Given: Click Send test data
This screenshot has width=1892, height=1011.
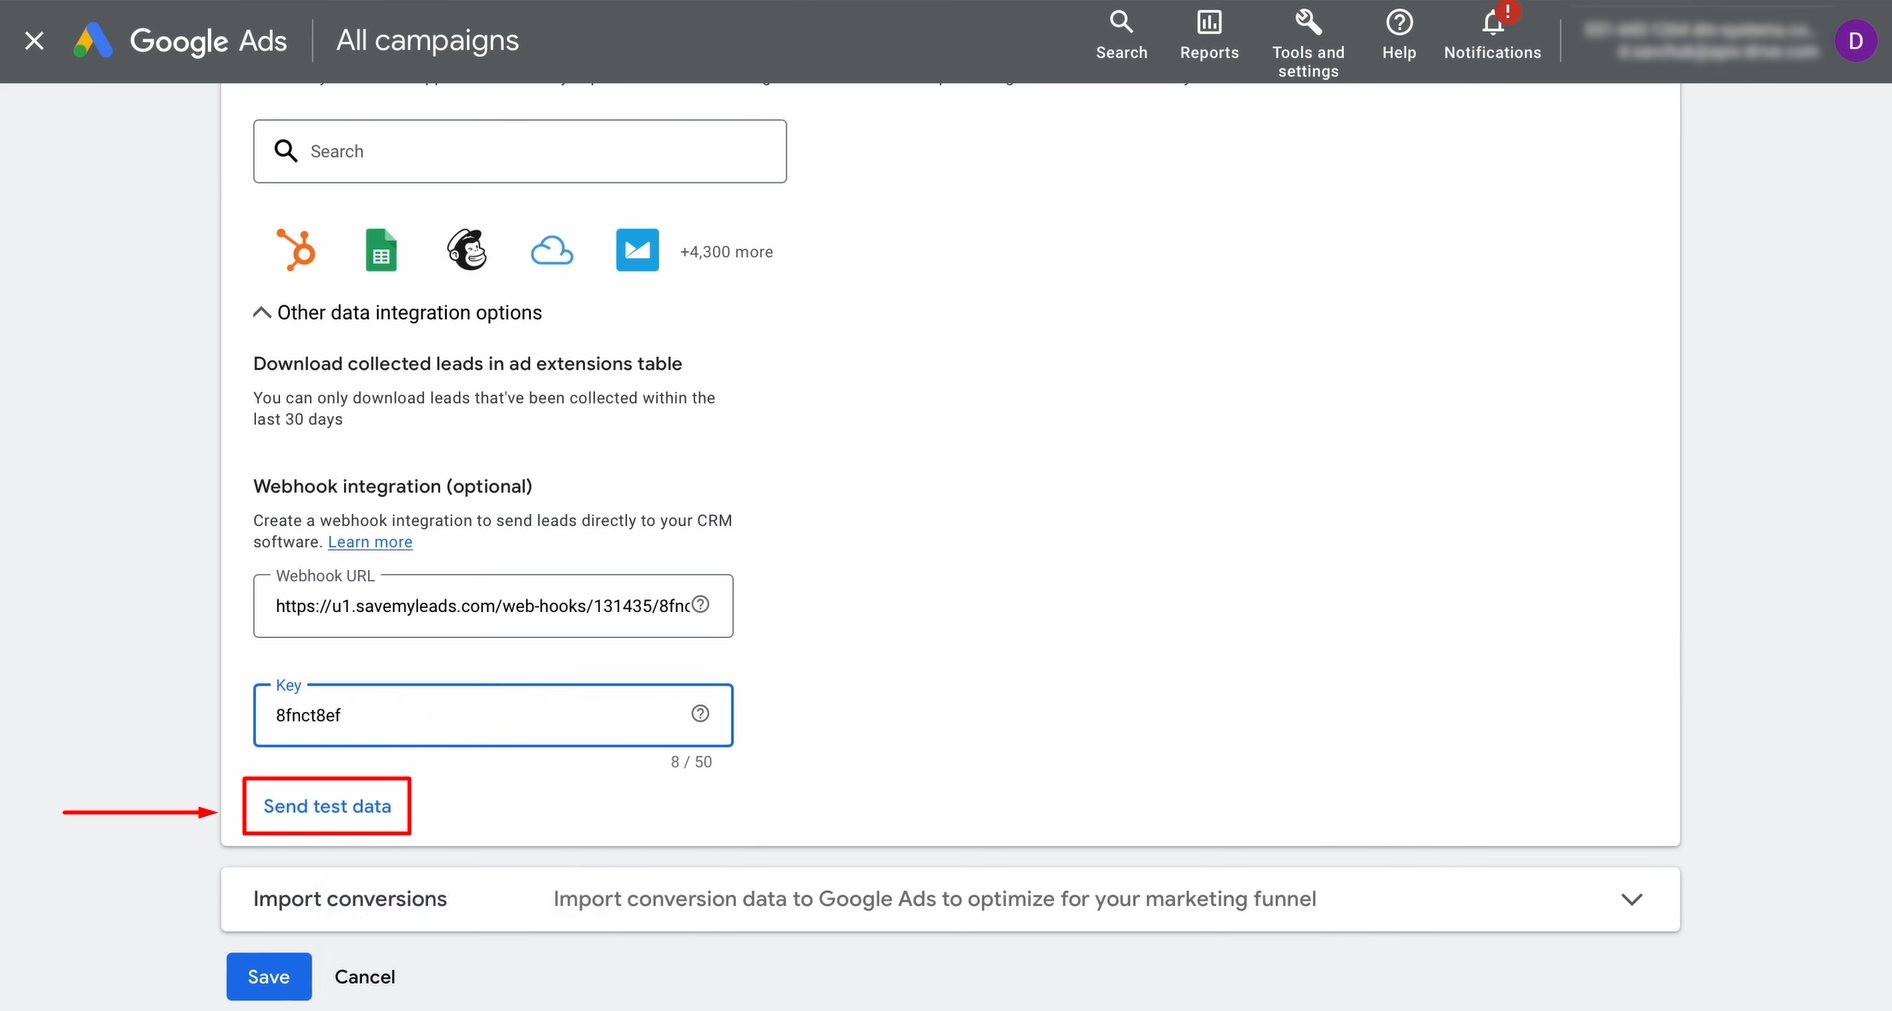Looking at the screenshot, I should (327, 806).
